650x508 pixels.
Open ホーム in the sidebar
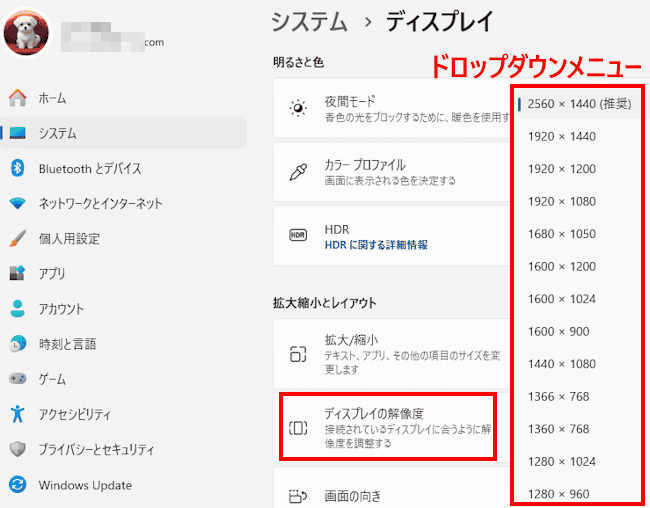pos(52,98)
